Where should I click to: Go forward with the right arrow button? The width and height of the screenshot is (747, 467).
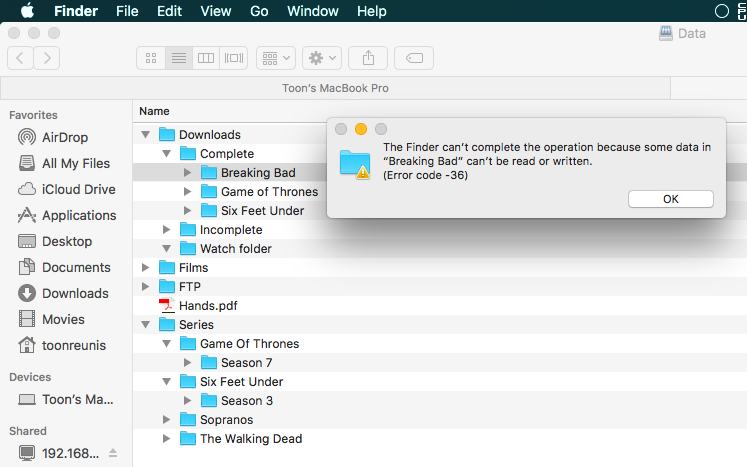(x=47, y=58)
